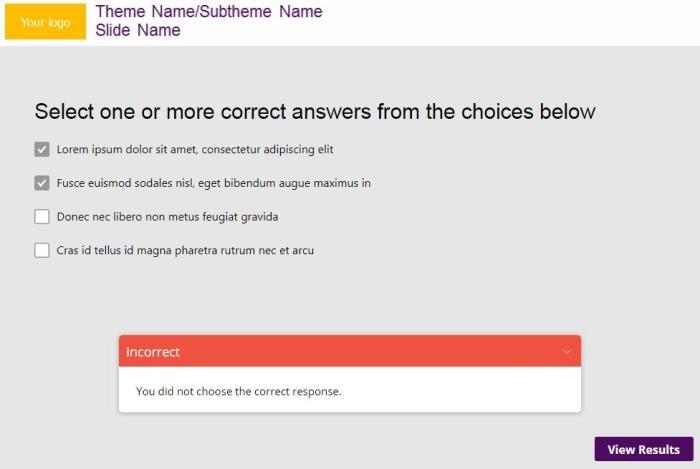The image size is (700, 469).
Task: Enable the 'Cras id tellus' checkbox
Action: (x=42, y=250)
